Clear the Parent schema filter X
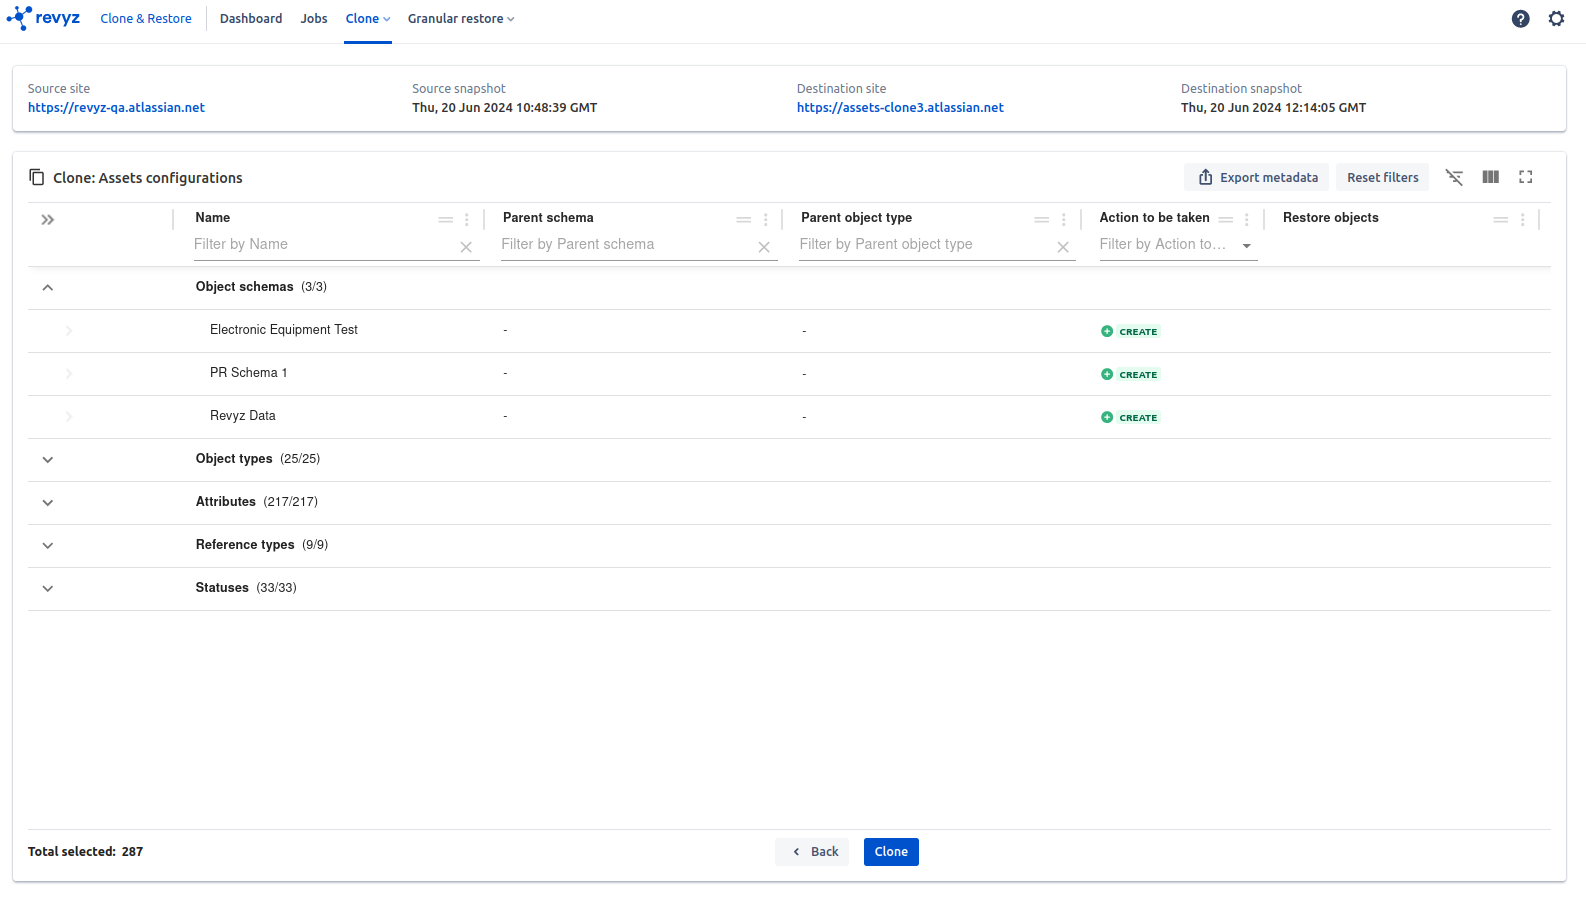This screenshot has width=1586, height=898. pos(764,247)
